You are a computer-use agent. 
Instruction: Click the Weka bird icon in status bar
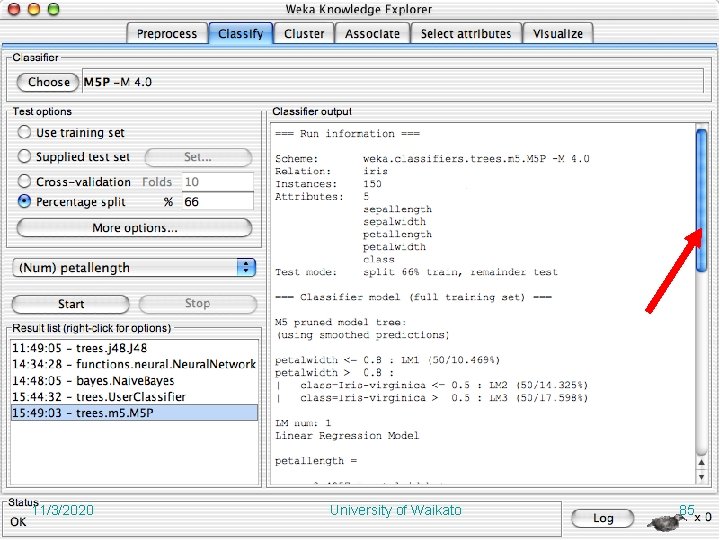[666, 521]
